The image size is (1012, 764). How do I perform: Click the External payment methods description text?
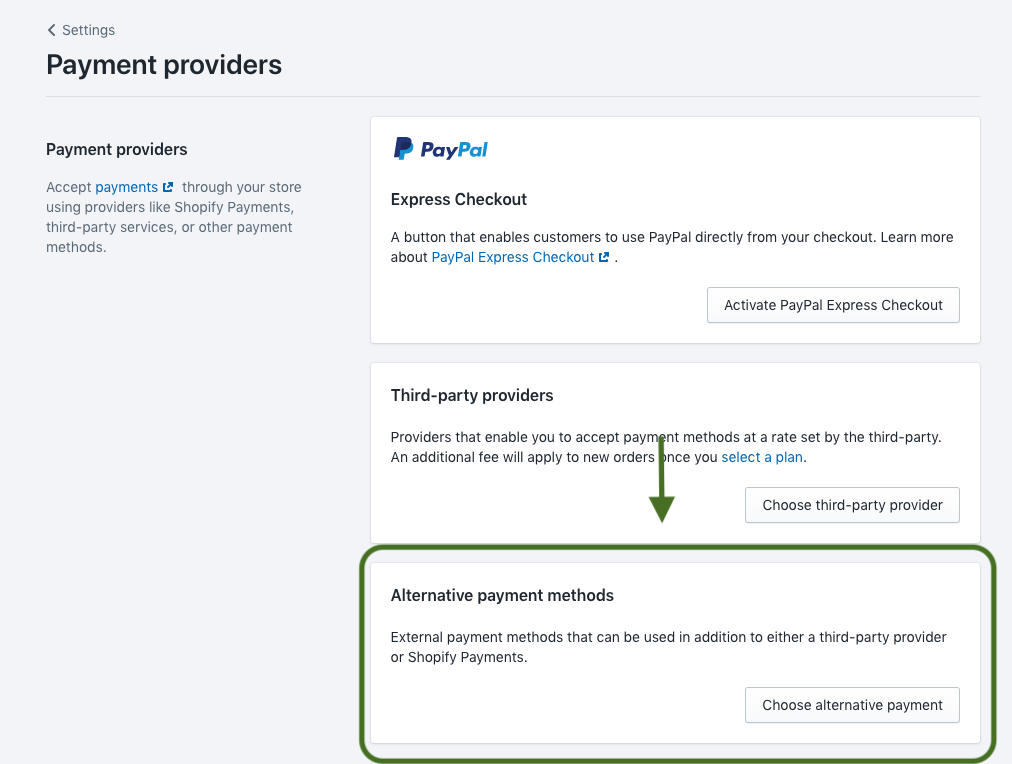click(x=669, y=647)
